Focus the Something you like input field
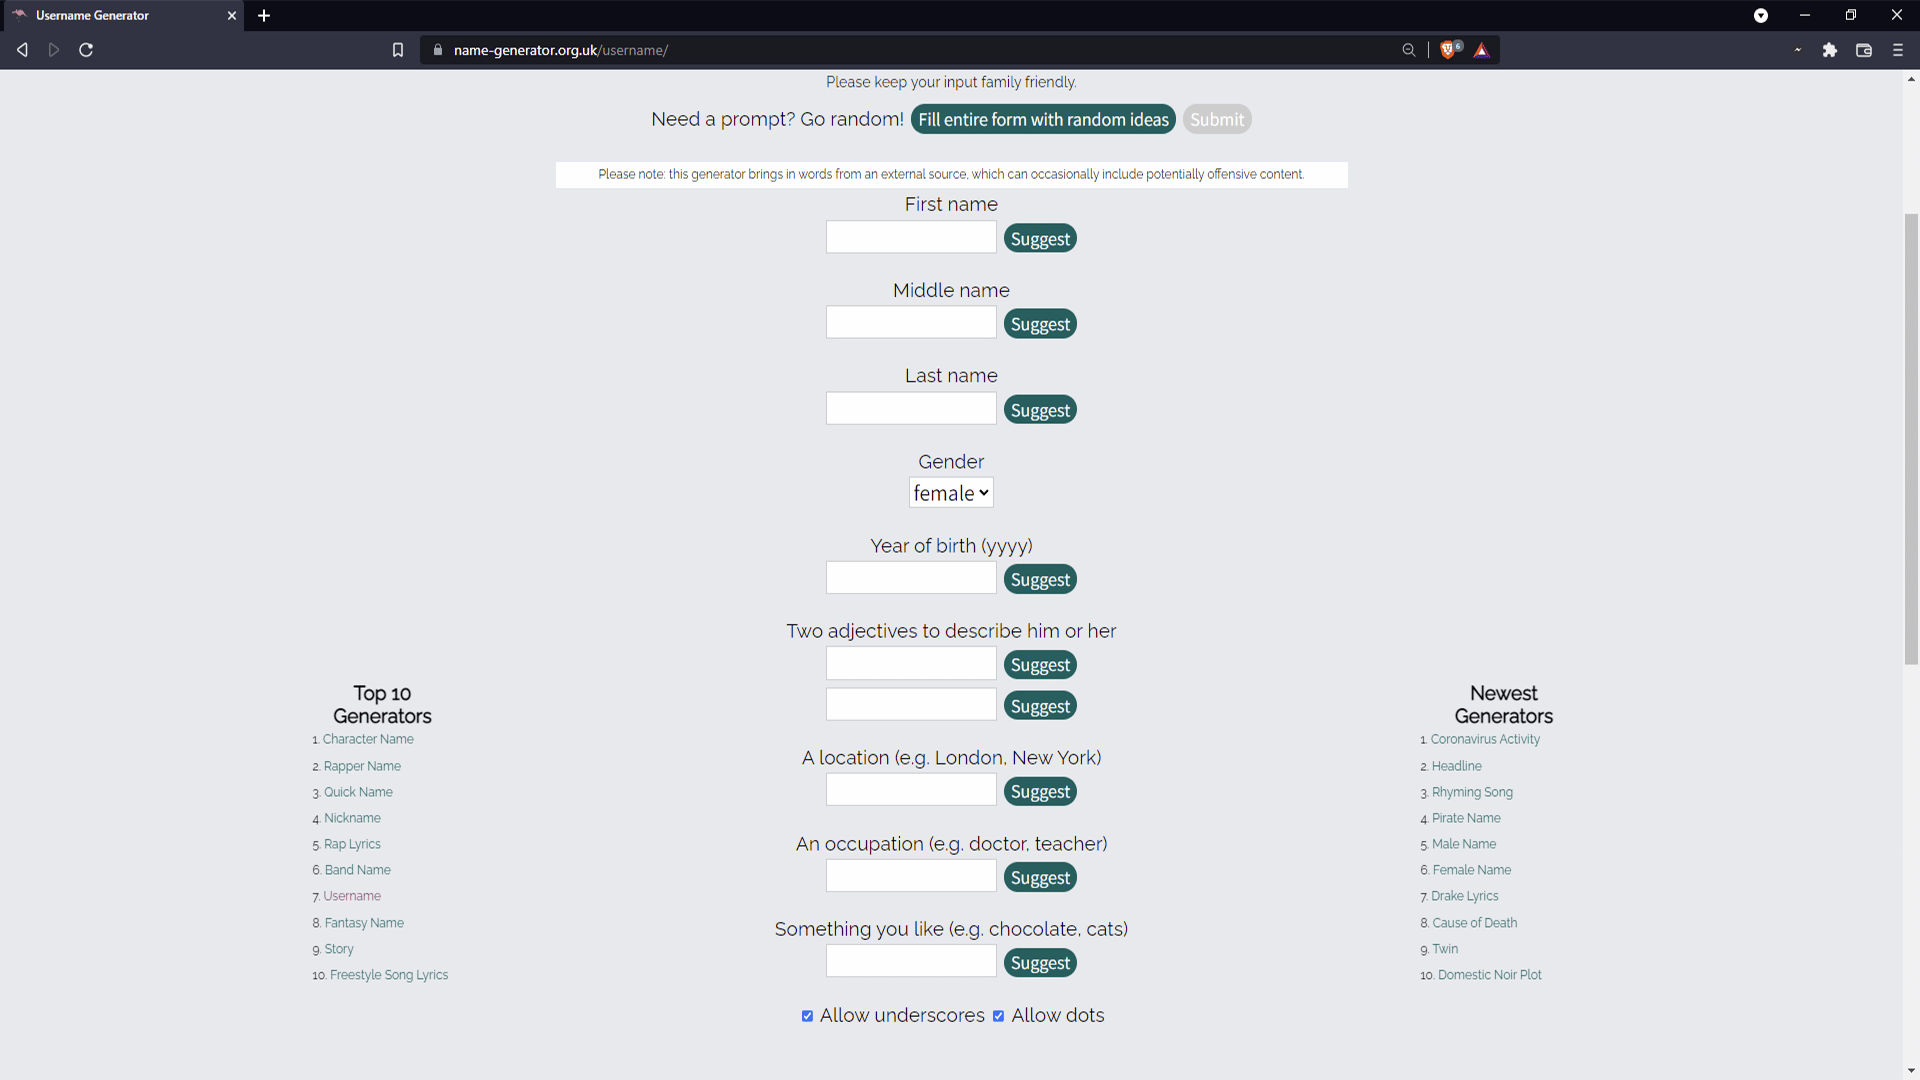 tap(911, 961)
